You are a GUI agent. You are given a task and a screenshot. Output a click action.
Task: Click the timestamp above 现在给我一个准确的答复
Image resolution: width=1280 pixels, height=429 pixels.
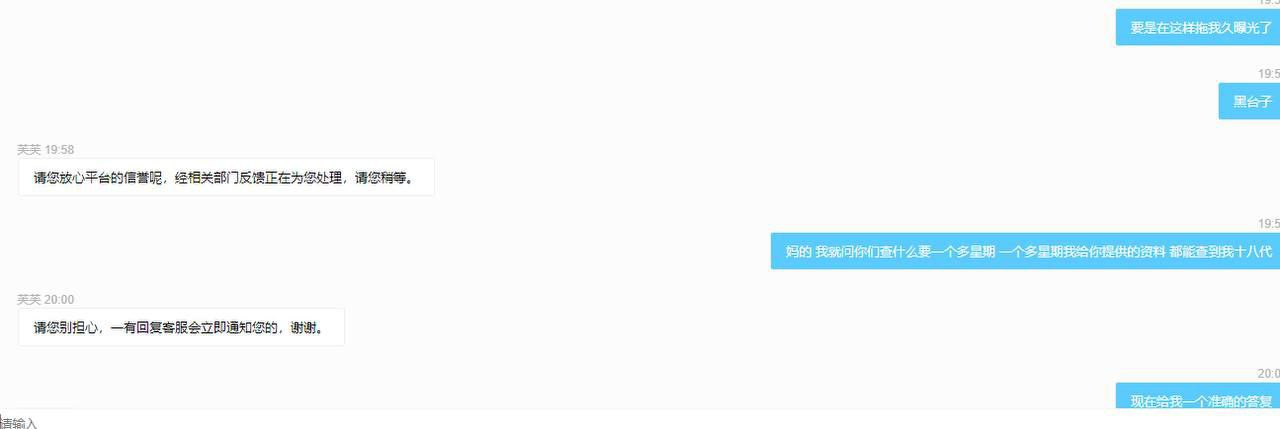tap(1269, 373)
